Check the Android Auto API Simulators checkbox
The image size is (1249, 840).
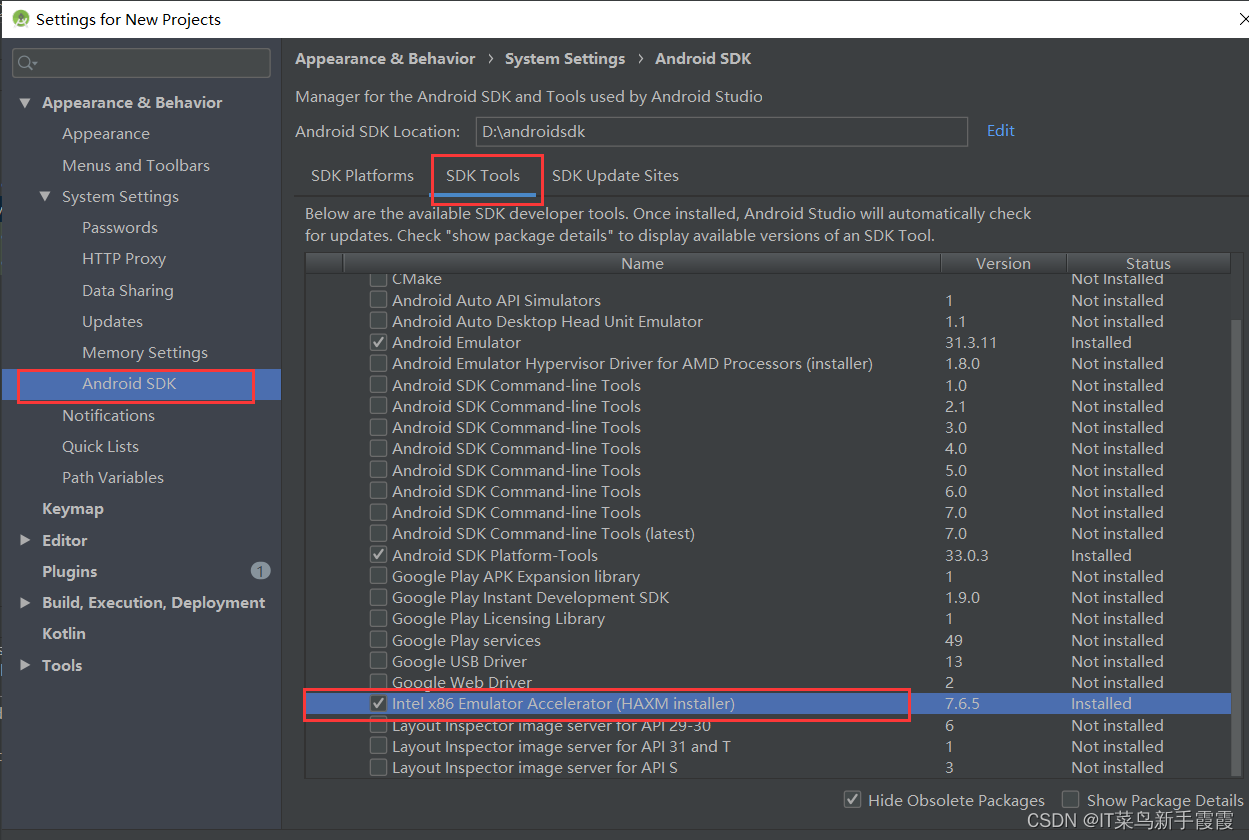[378, 300]
